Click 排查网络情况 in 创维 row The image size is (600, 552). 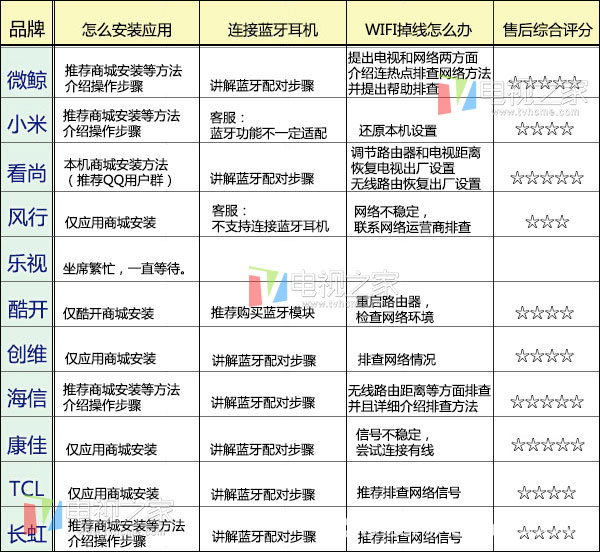(x=396, y=360)
